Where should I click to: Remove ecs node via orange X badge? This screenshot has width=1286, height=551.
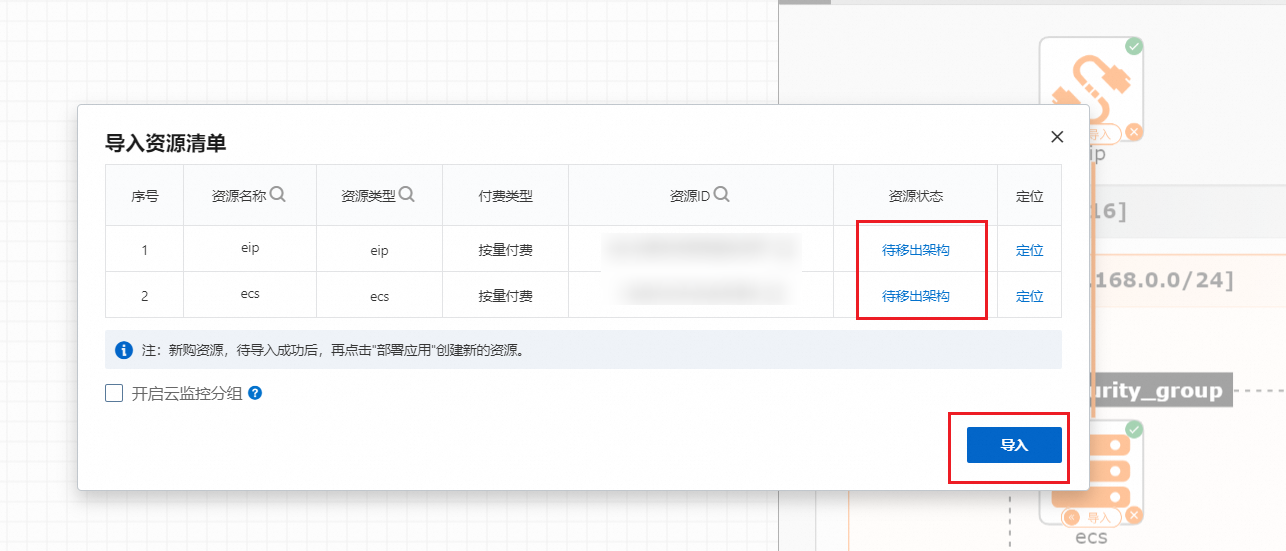point(1134,515)
